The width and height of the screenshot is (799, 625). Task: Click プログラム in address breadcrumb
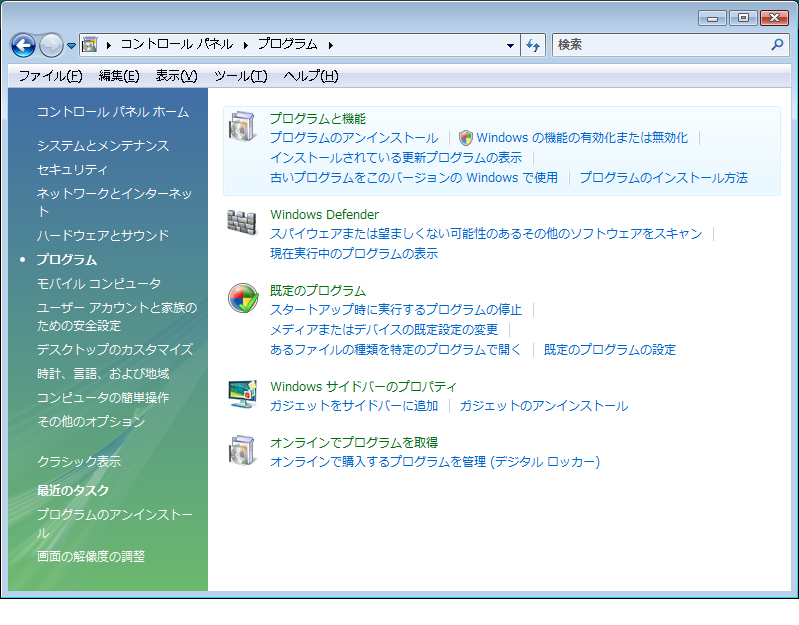(288, 45)
